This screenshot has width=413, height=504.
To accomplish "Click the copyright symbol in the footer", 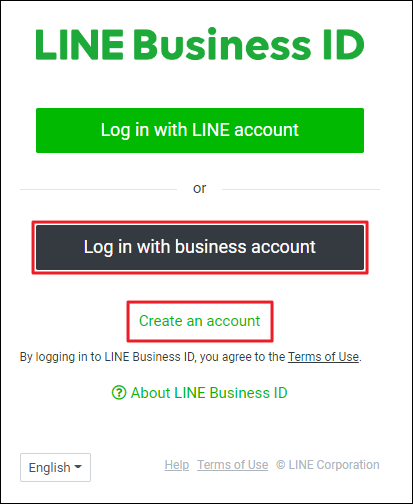I will pos(281,465).
